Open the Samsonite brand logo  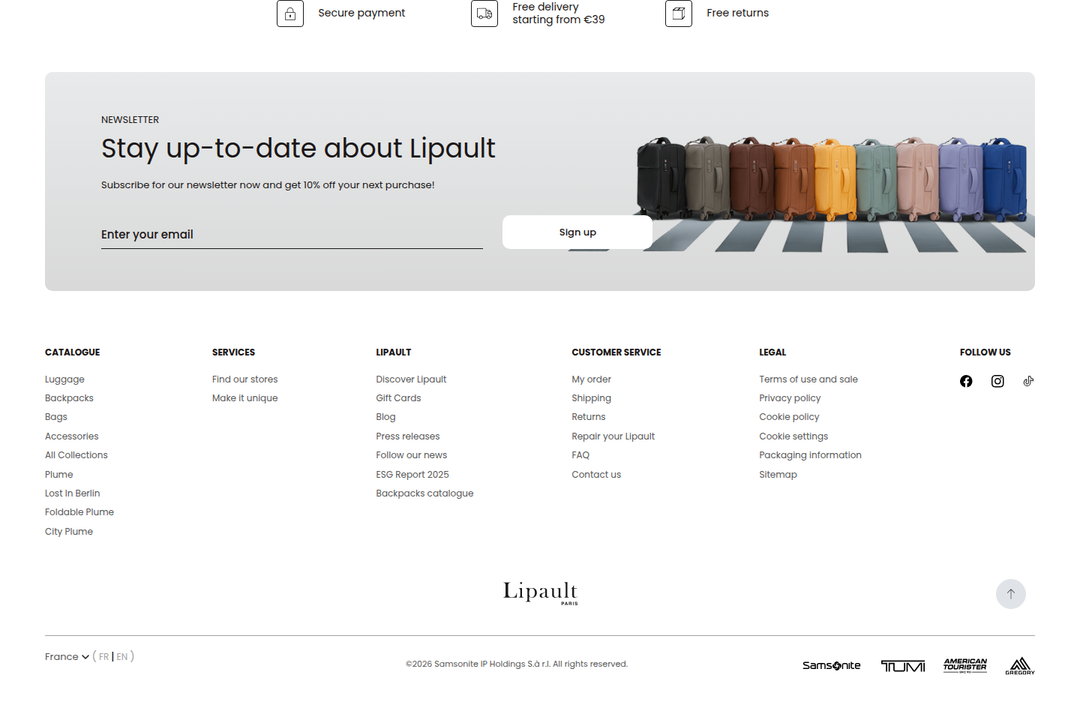pyautogui.click(x=831, y=665)
